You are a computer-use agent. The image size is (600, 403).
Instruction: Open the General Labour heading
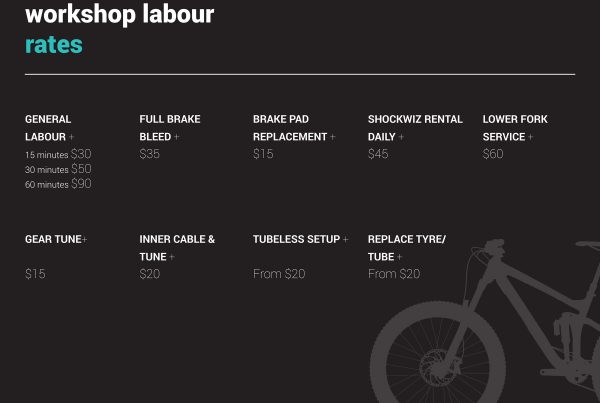click(48, 128)
